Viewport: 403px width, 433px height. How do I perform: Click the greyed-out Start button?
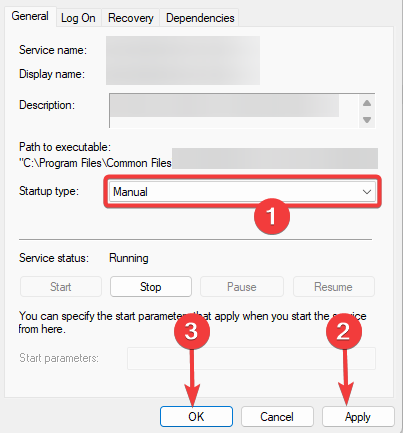click(x=61, y=287)
